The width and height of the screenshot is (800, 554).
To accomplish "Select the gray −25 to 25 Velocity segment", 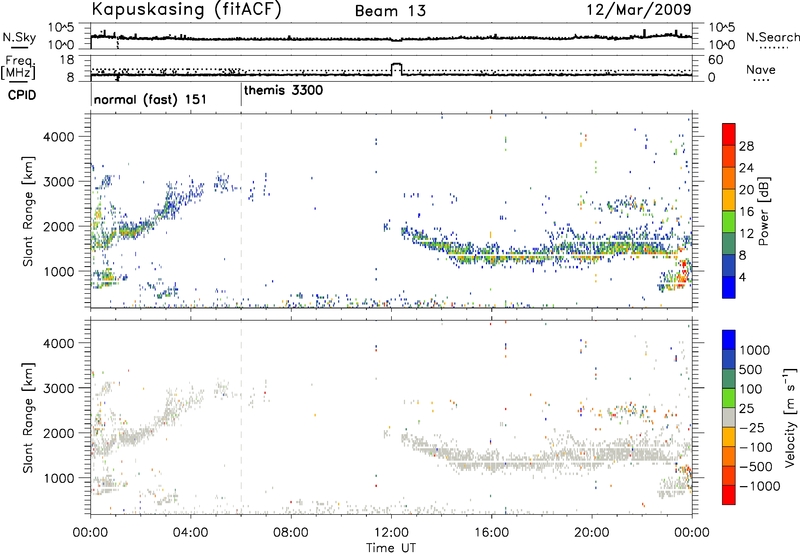I will point(729,417).
